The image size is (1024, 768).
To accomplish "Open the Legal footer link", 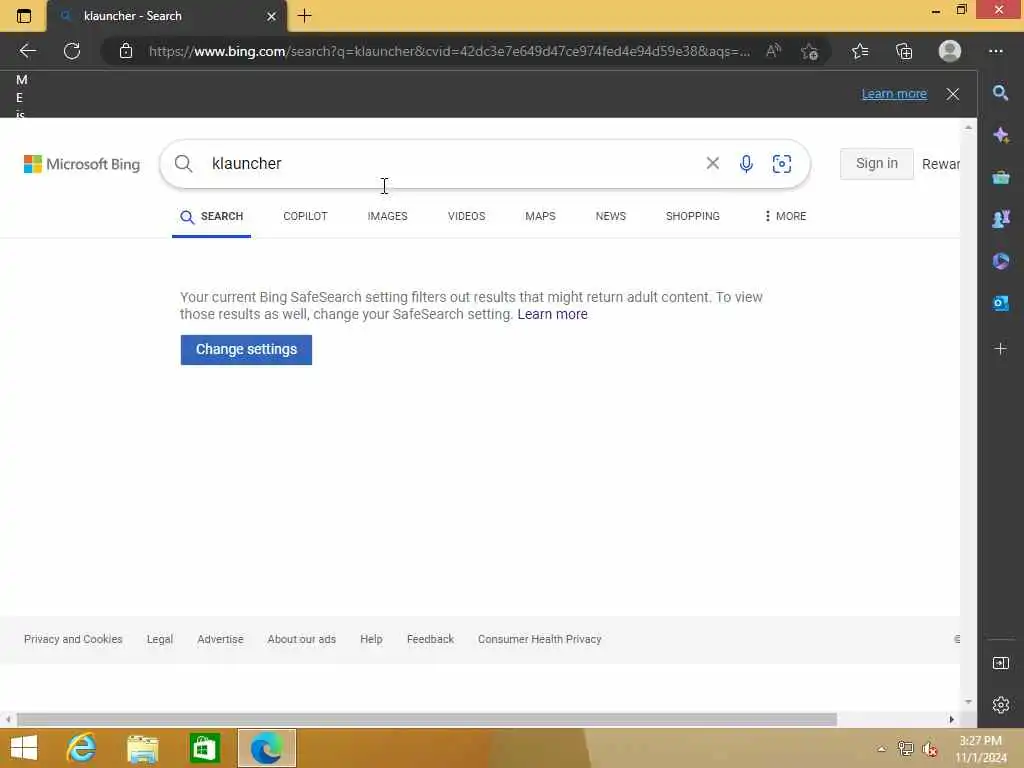I will coord(160,639).
